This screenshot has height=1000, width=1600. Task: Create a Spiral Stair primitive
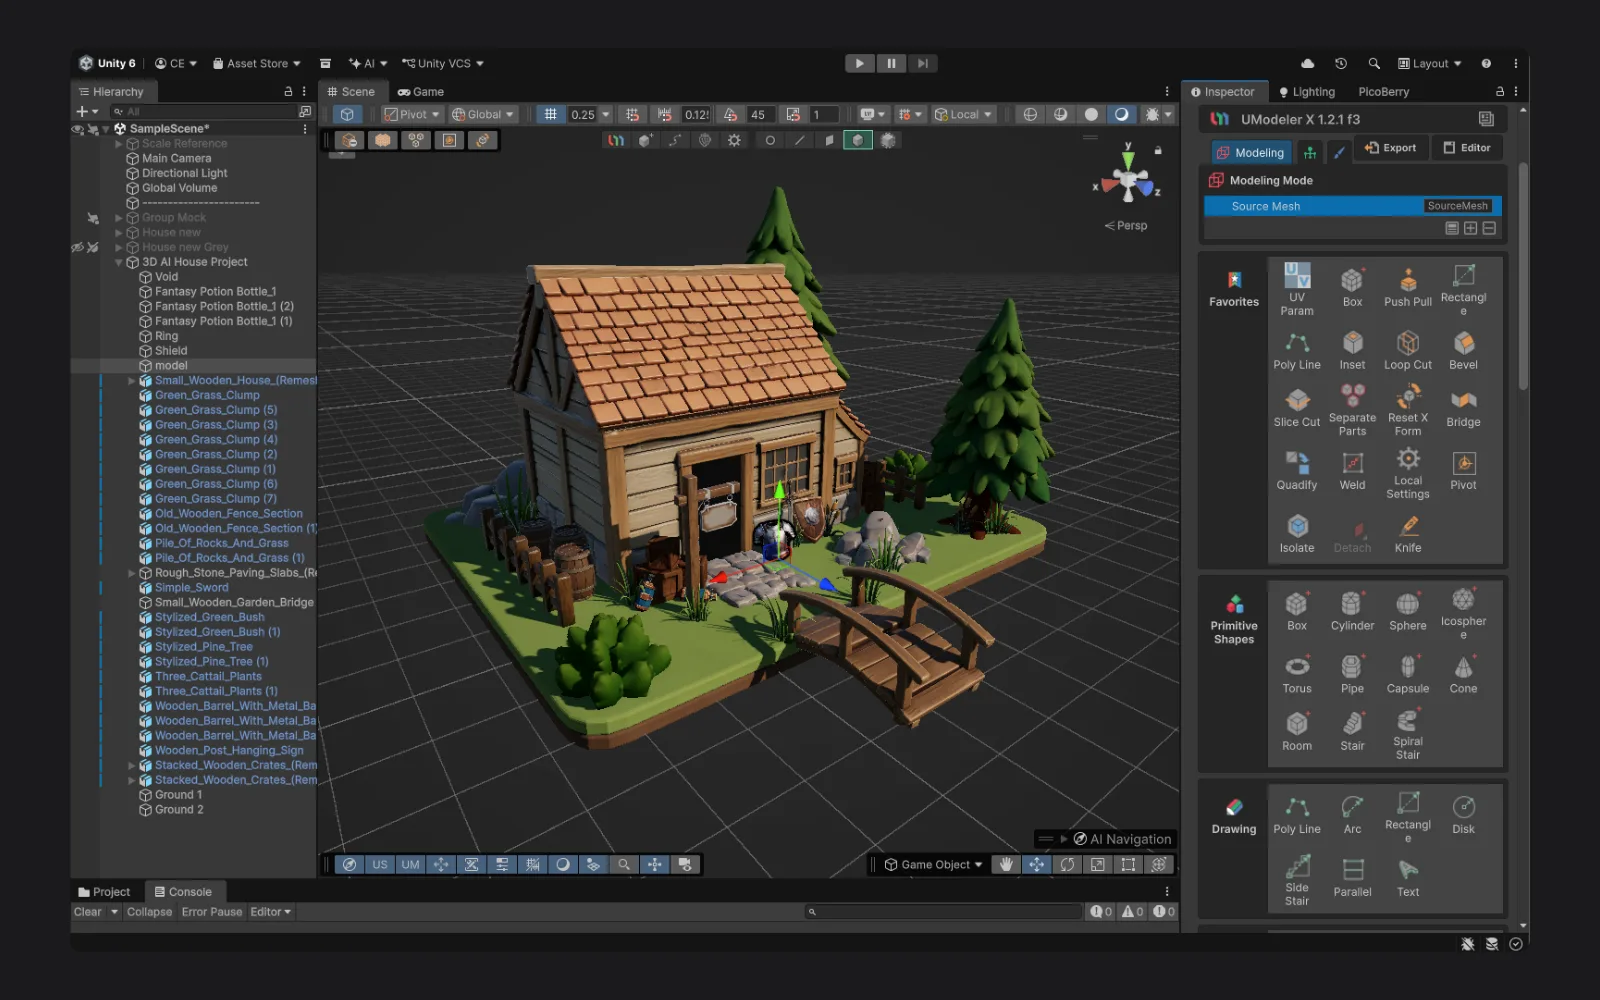(1408, 734)
